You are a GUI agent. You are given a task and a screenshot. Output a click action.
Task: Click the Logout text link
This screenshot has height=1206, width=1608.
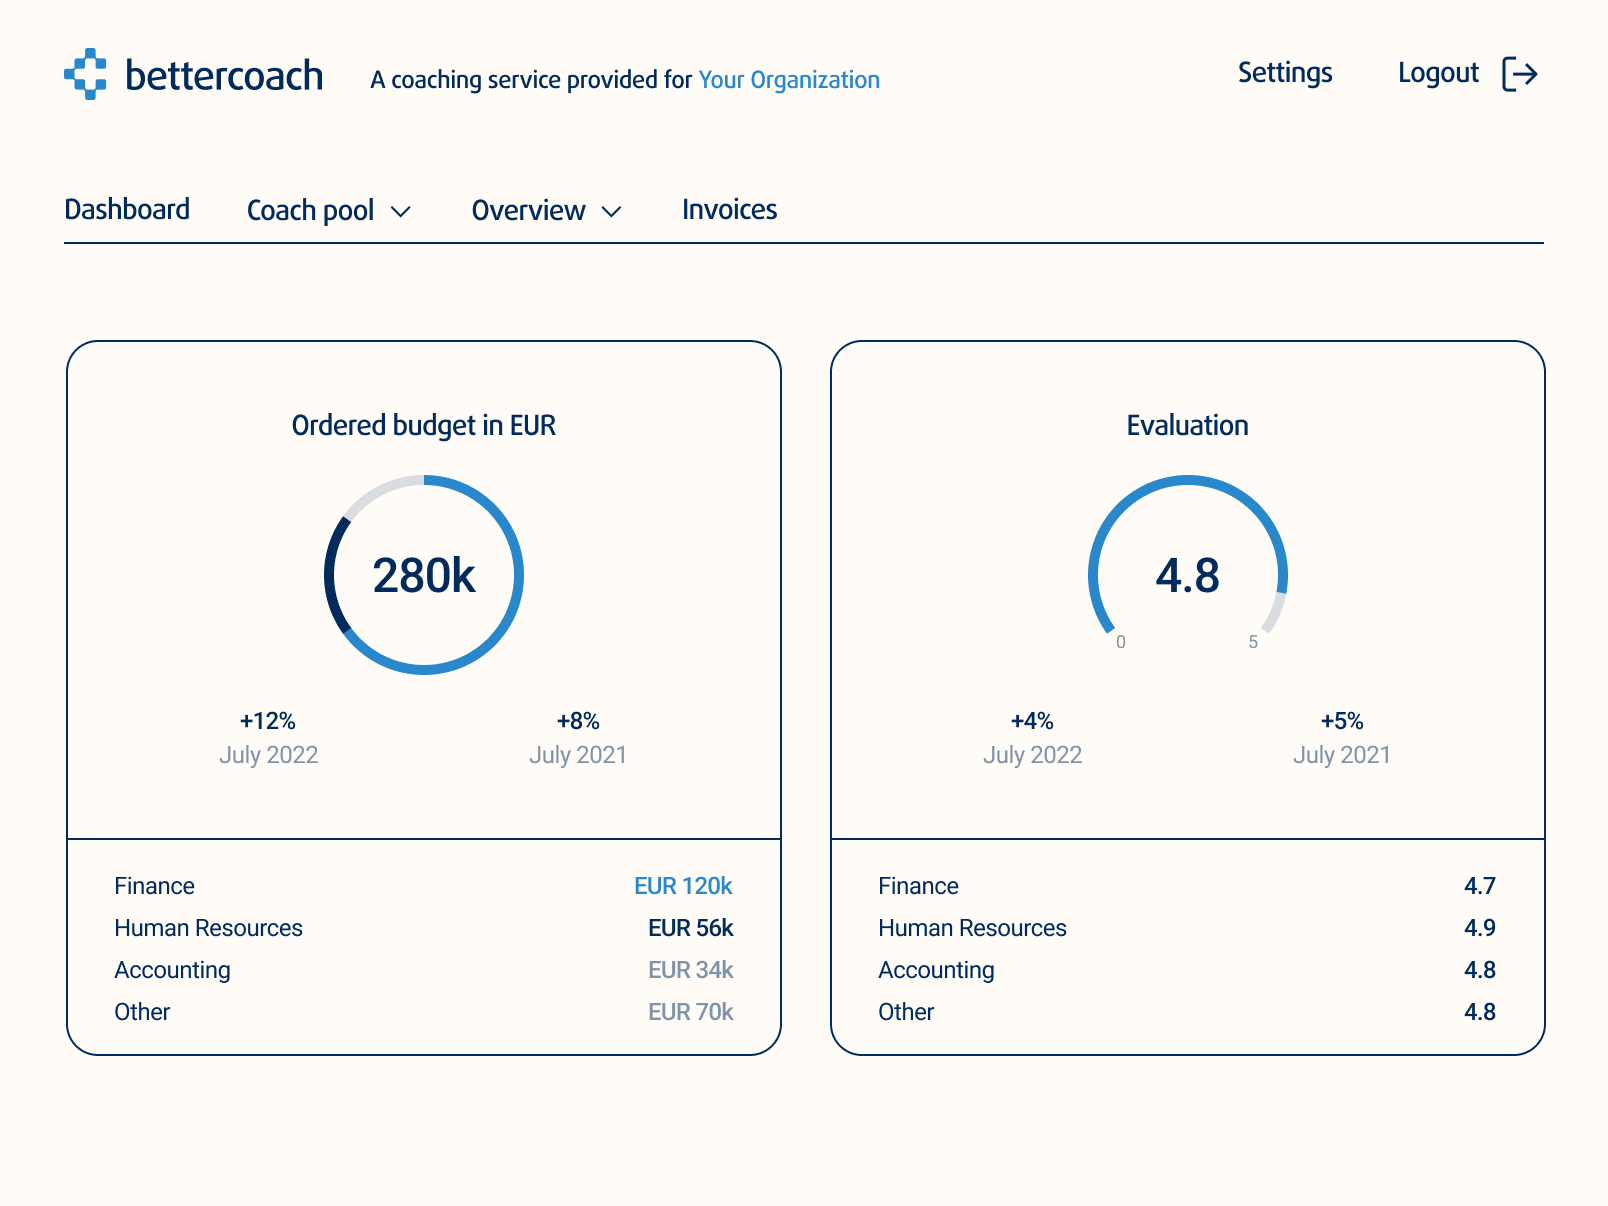pos(1437,73)
